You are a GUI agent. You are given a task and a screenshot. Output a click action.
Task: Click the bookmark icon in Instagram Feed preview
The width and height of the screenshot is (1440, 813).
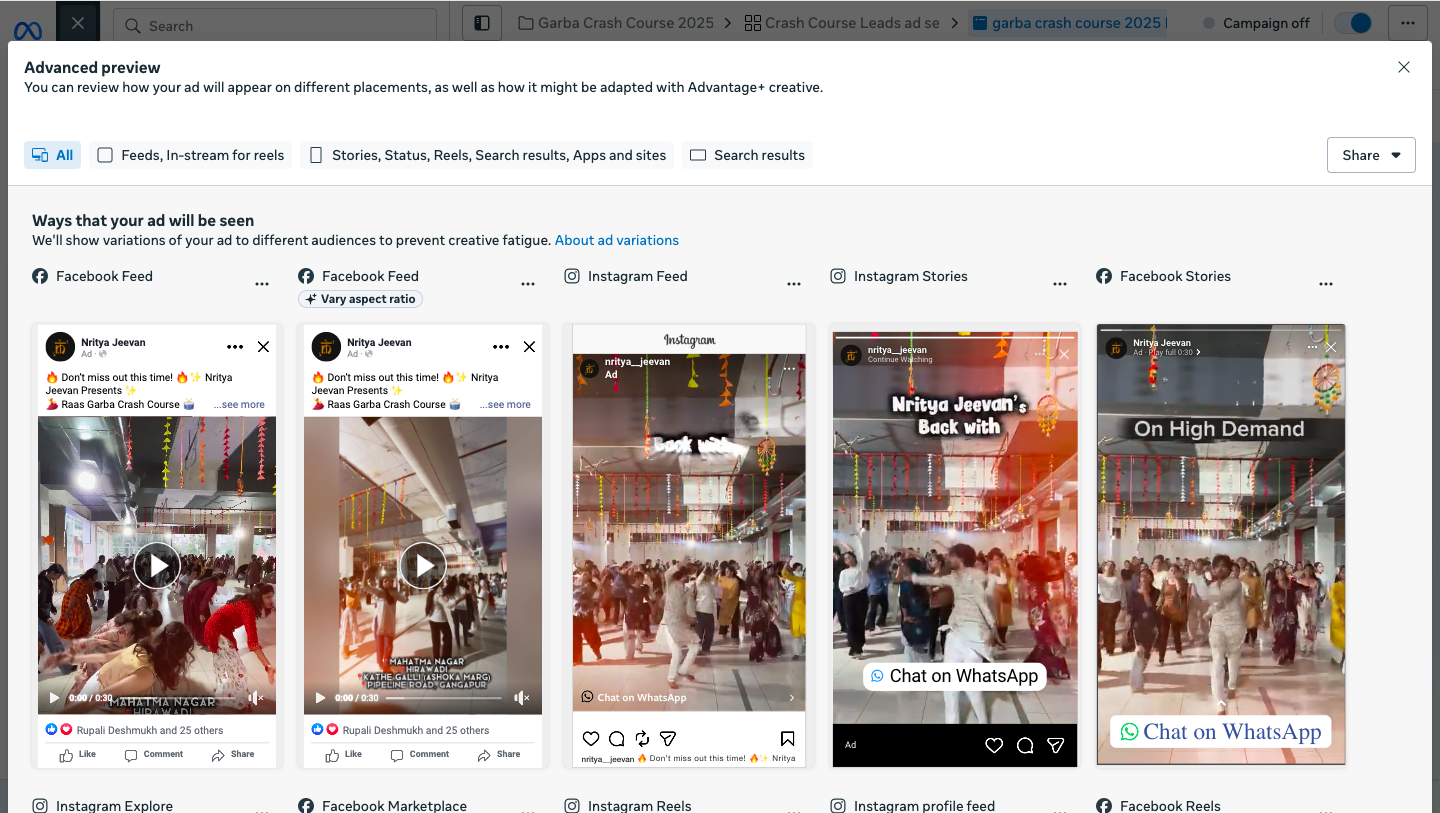coord(788,739)
